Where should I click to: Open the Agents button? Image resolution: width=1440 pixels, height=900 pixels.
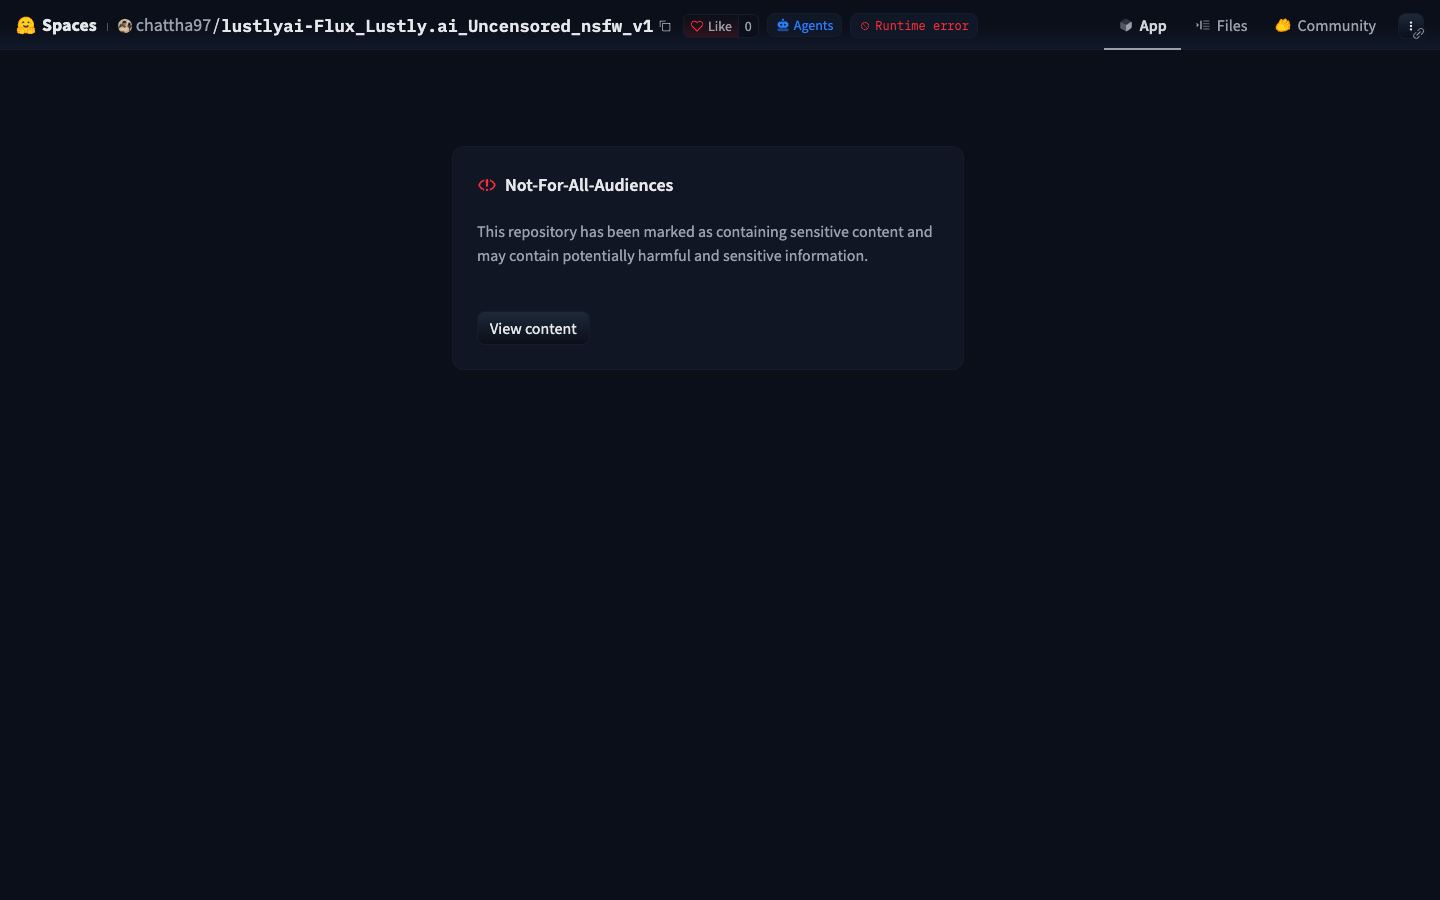(805, 26)
